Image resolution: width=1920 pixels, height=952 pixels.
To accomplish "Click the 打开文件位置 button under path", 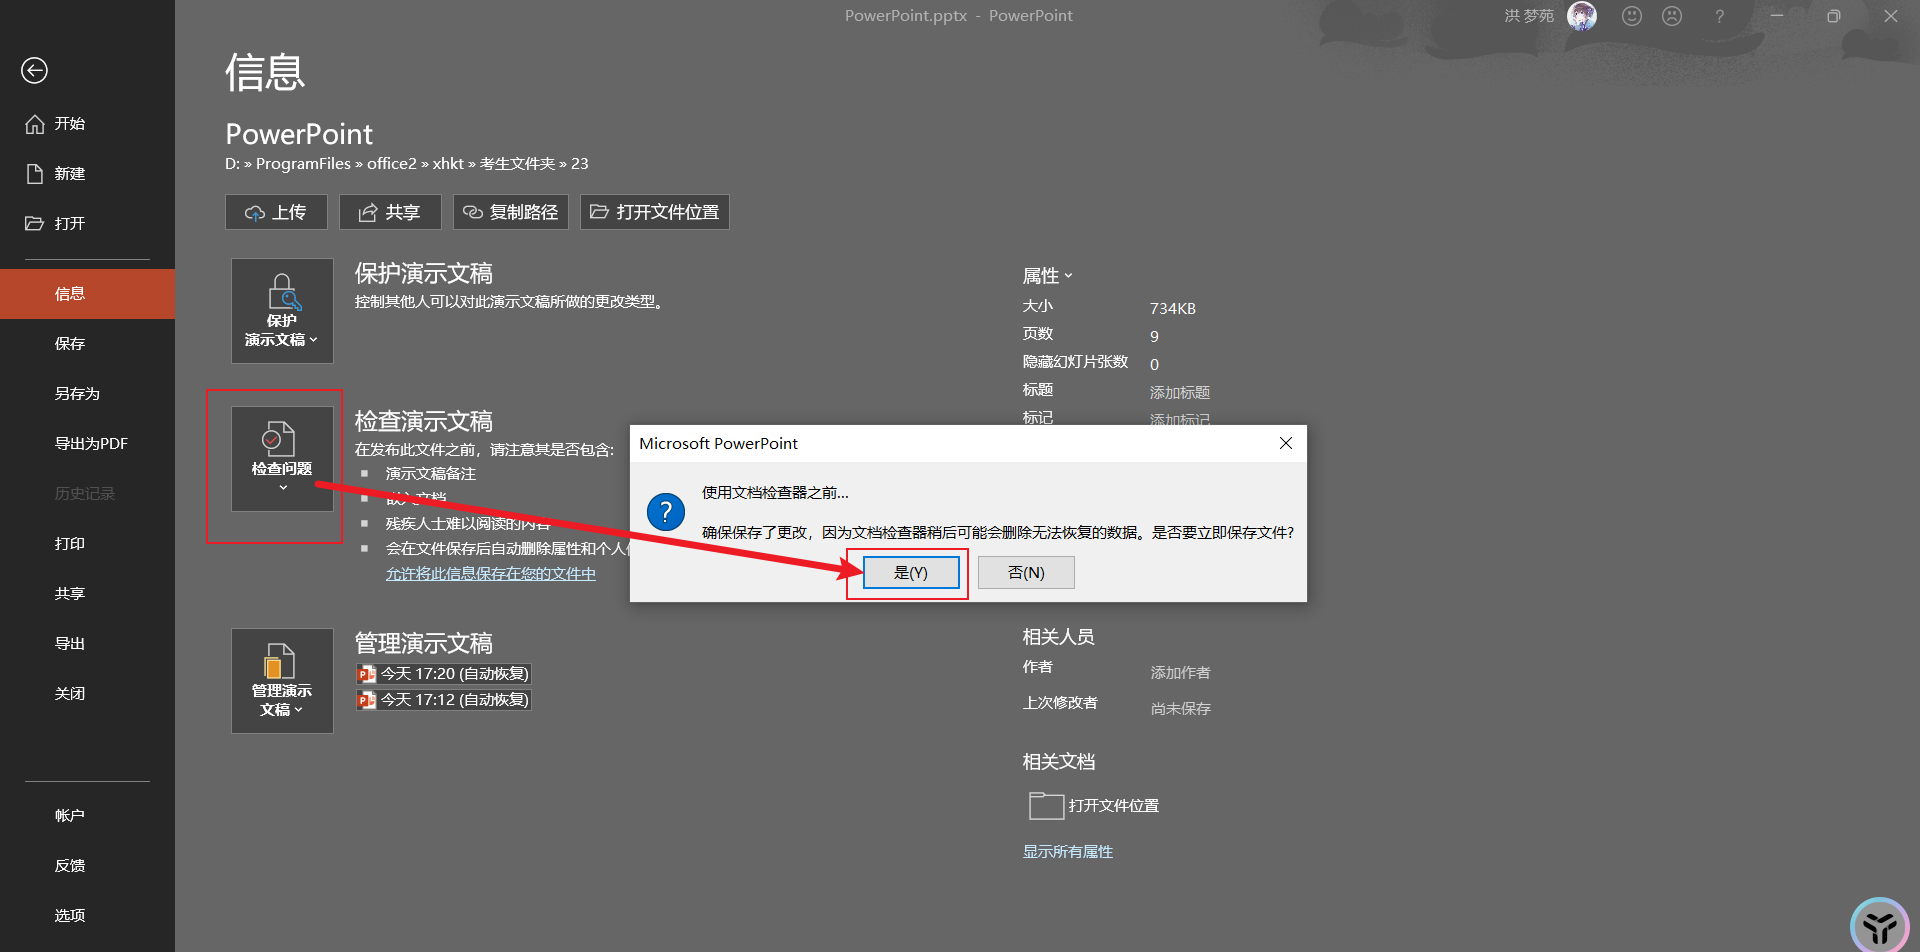I will (655, 212).
